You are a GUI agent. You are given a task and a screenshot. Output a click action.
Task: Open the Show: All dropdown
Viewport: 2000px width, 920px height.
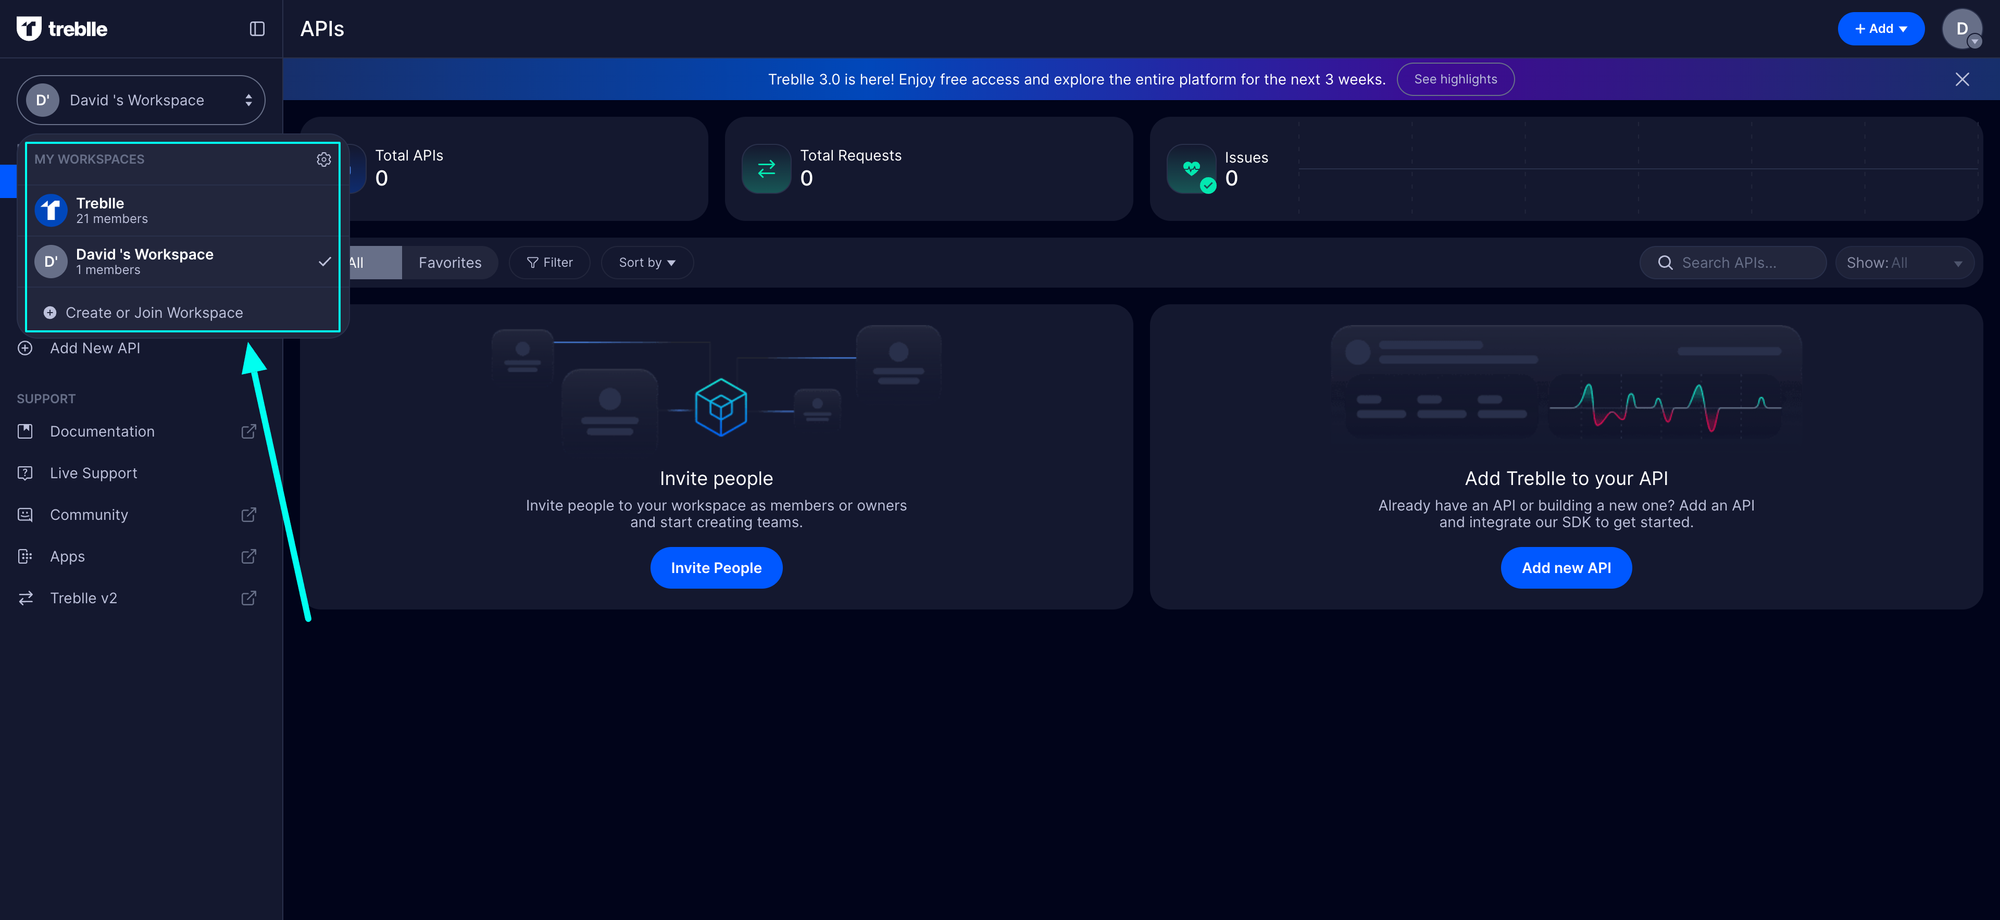pyautogui.click(x=1904, y=263)
